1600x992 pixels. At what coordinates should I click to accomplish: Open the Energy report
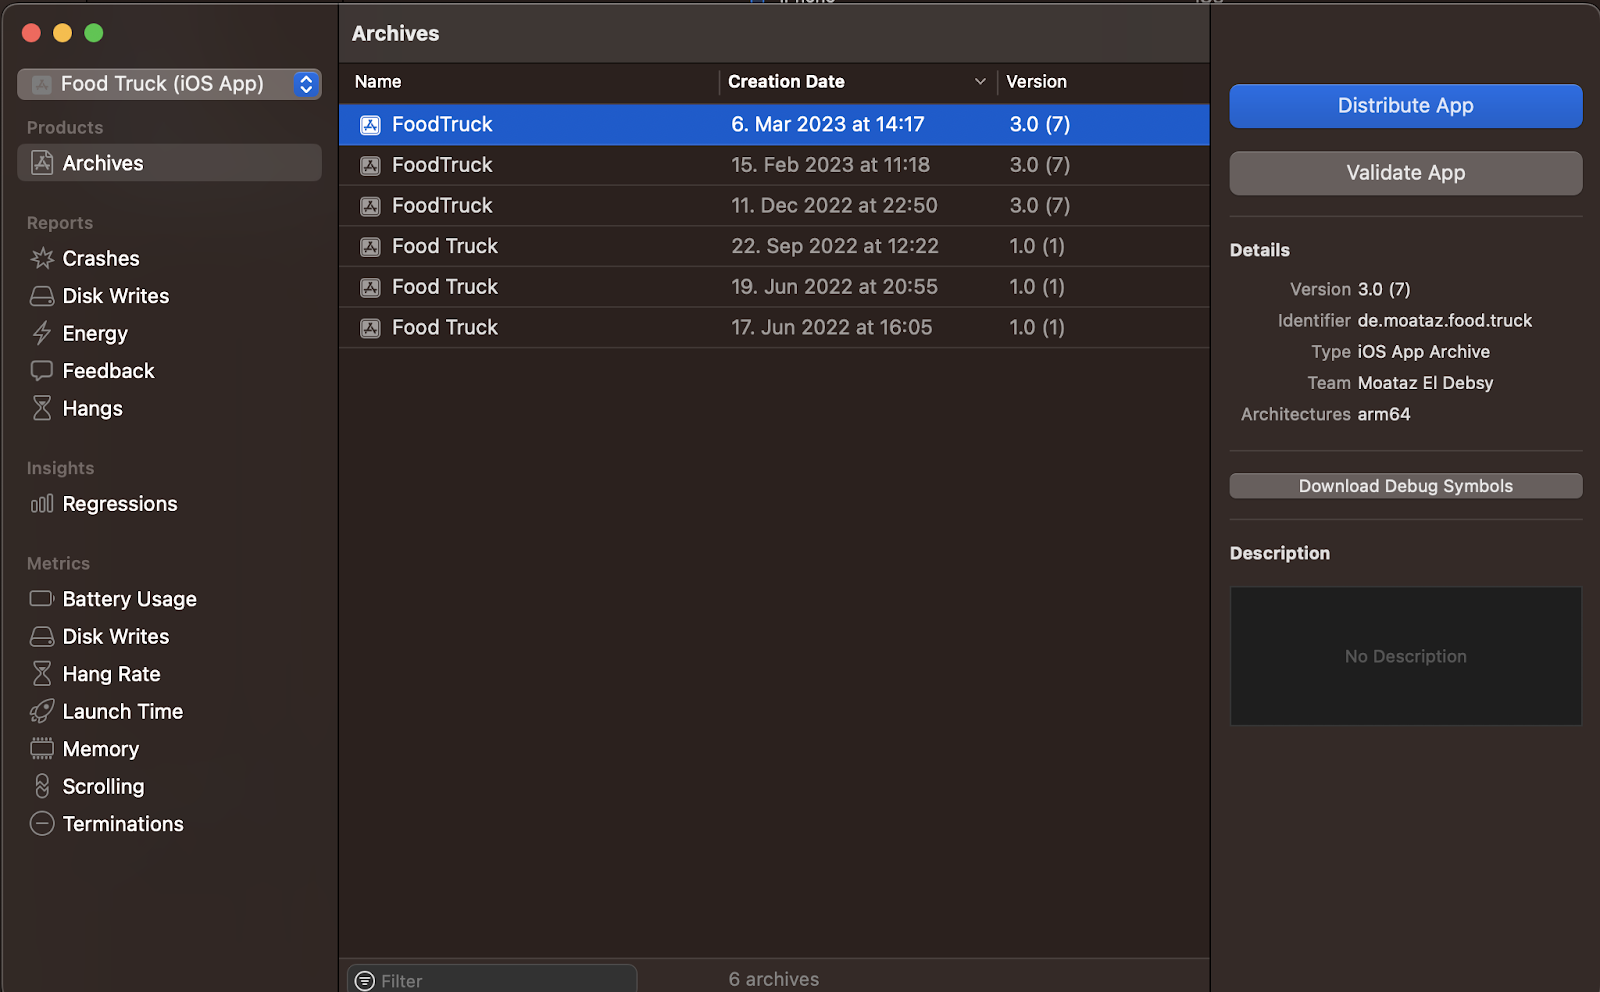95,333
